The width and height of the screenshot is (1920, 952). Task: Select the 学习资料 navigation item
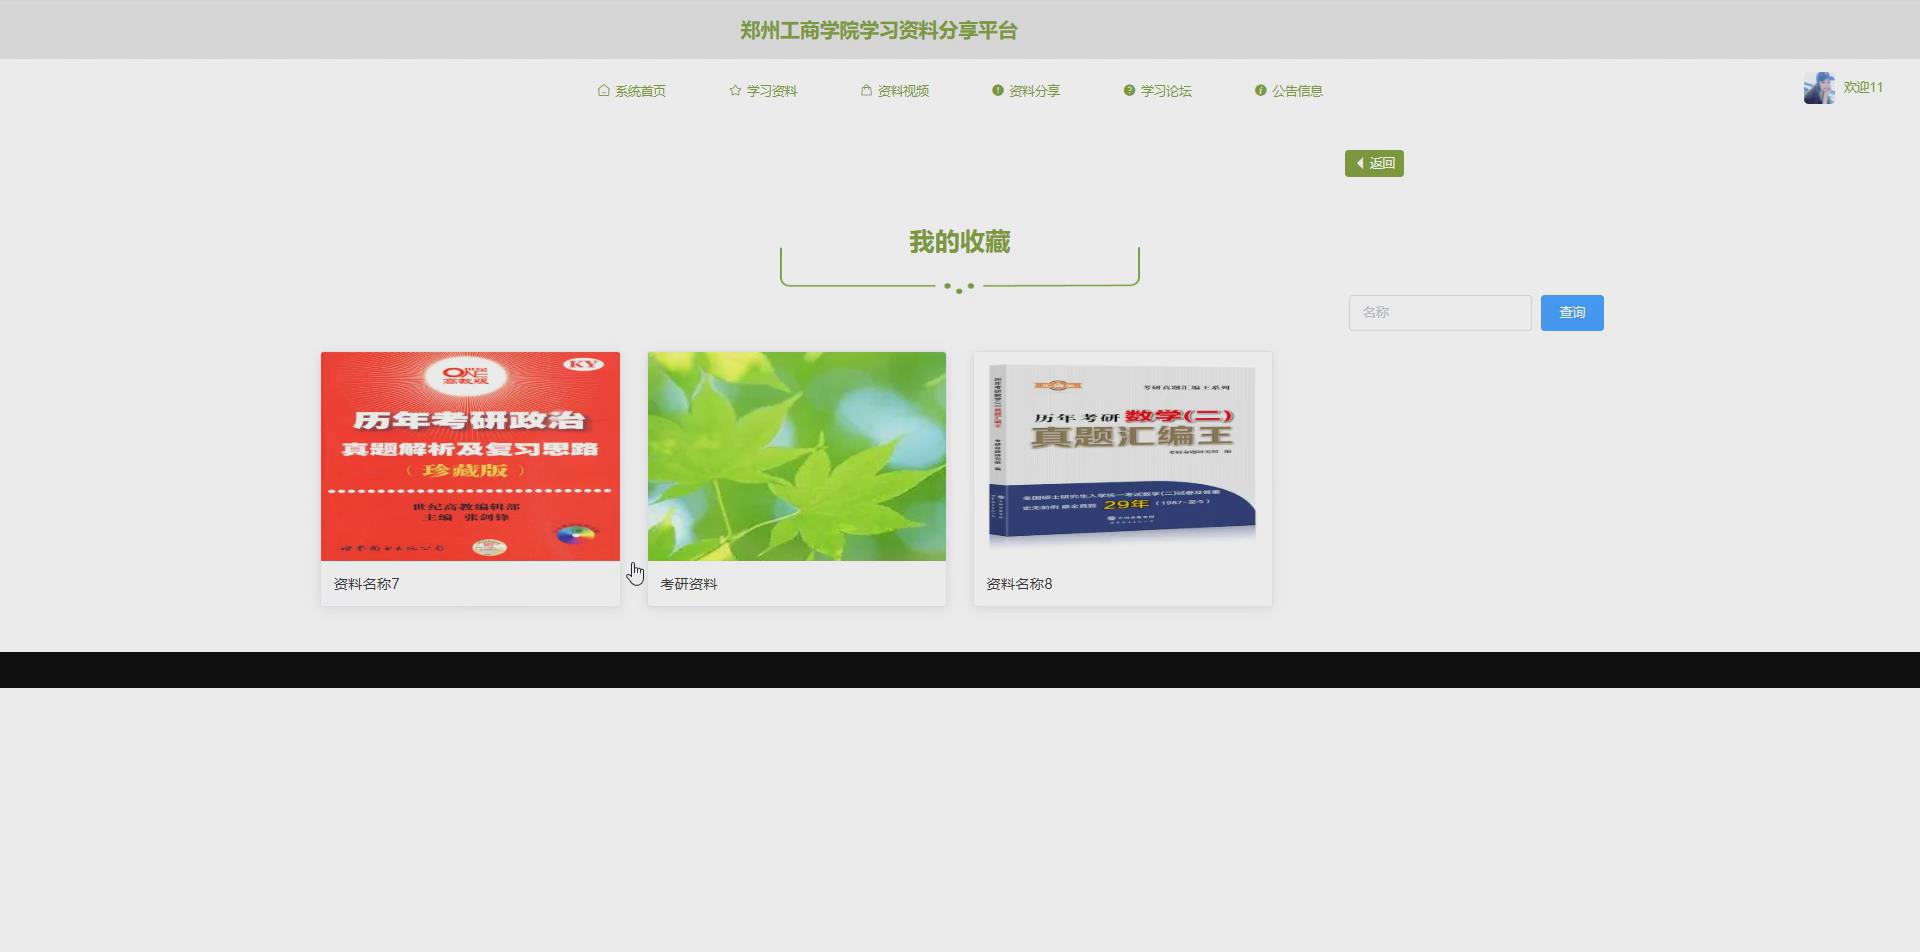773,90
